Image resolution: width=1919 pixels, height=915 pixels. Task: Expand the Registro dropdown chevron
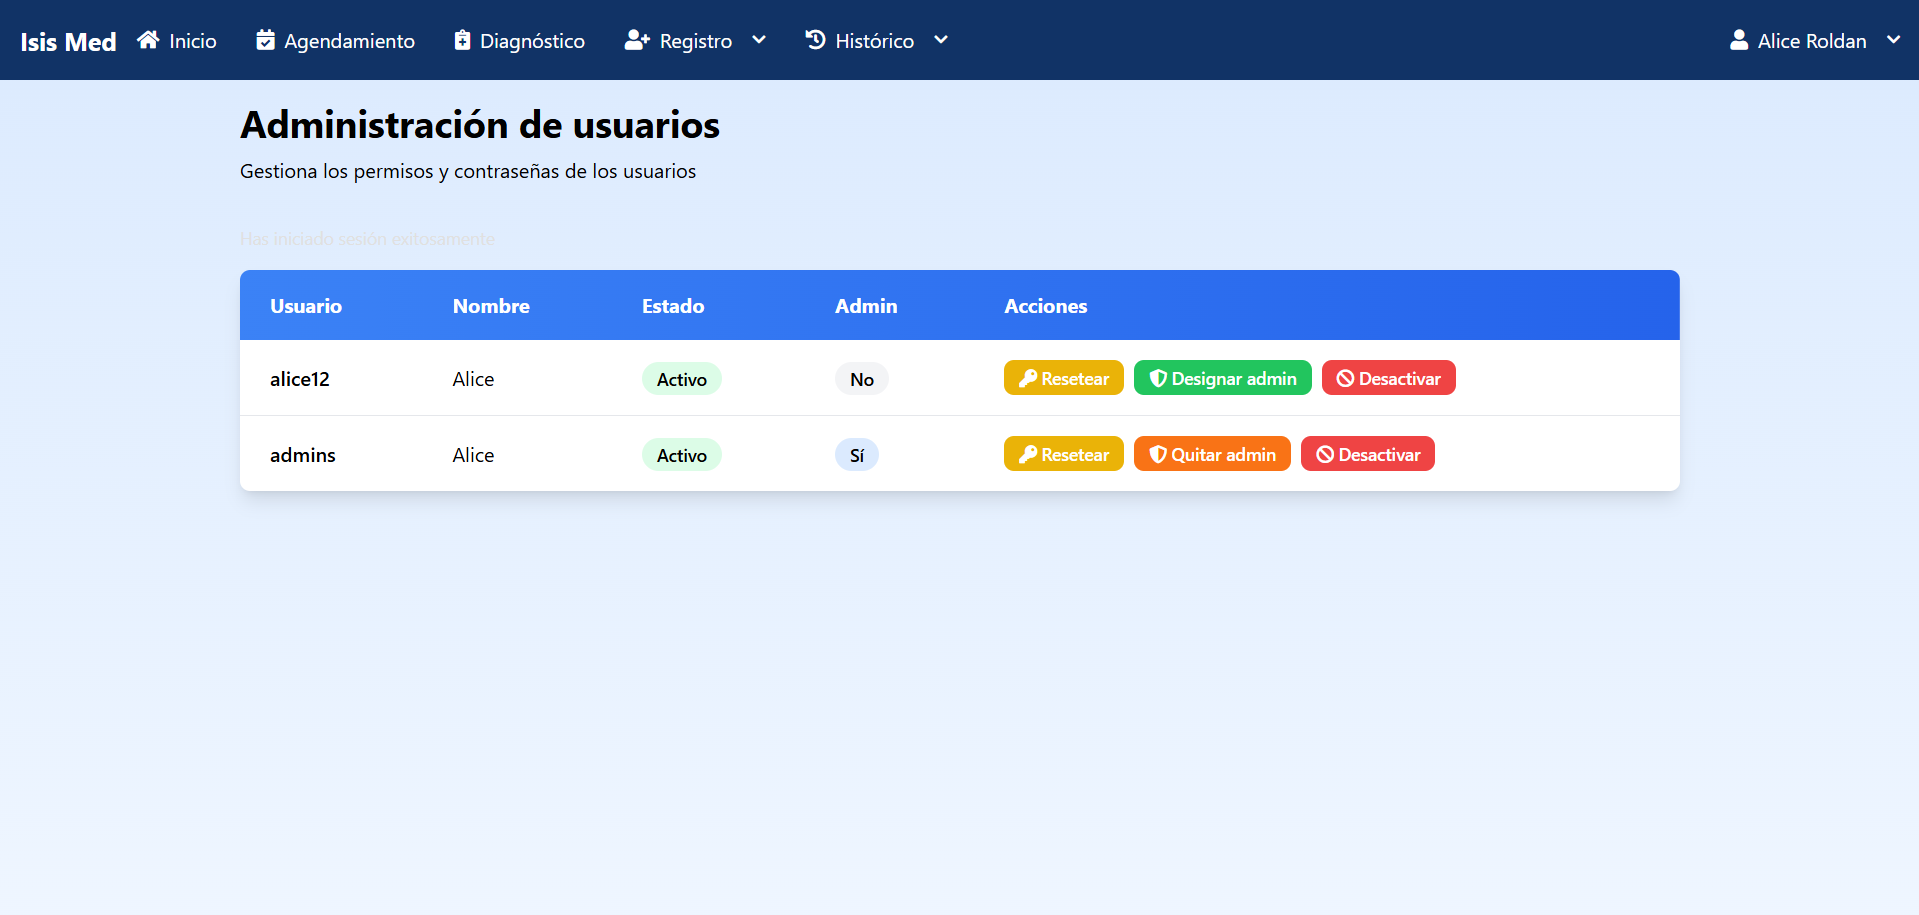pyautogui.click(x=759, y=40)
